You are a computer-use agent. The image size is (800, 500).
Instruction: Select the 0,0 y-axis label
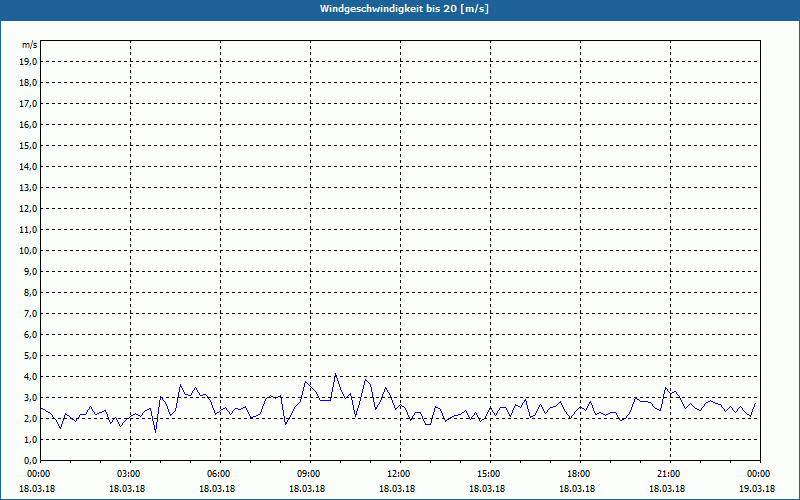31,461
